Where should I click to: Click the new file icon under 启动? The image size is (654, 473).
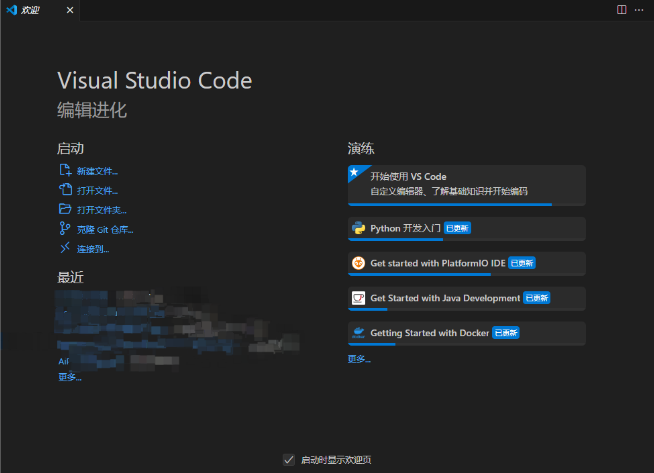(x=65, y=170)
